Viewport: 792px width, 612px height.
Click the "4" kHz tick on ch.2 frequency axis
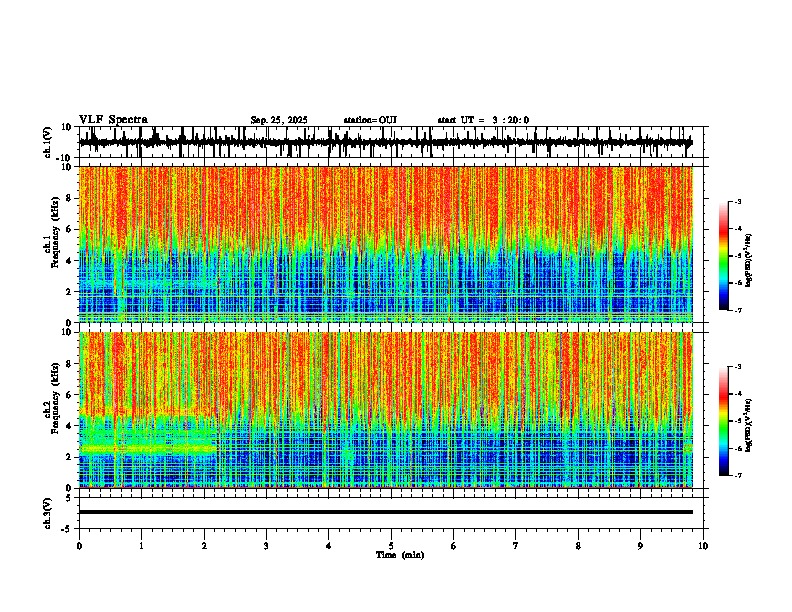(x=70, y=426)
